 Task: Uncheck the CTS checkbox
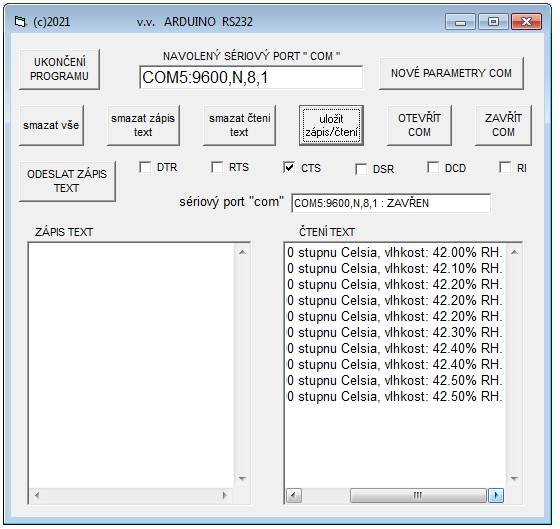[289, 168]
